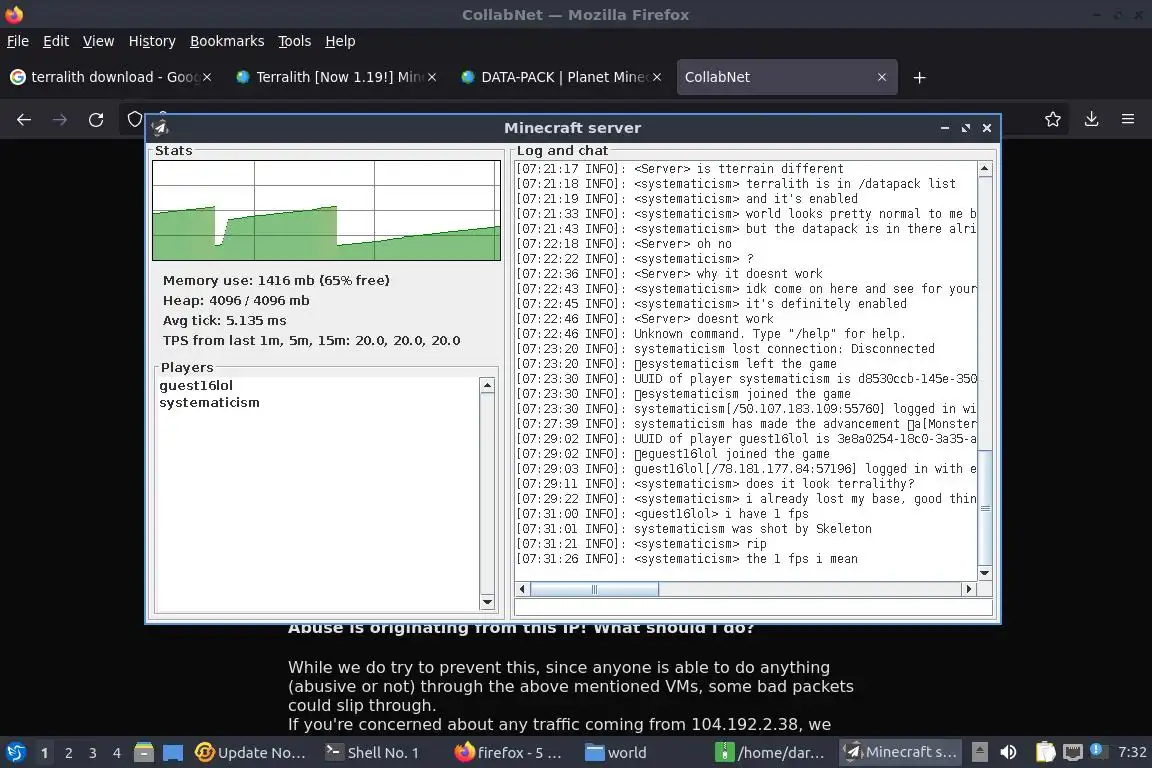Viewport: 1152px width, 768px height.
Task: Click the 'systematicism was shot by Skeleton' log line
Action: (x=694, y=528)
